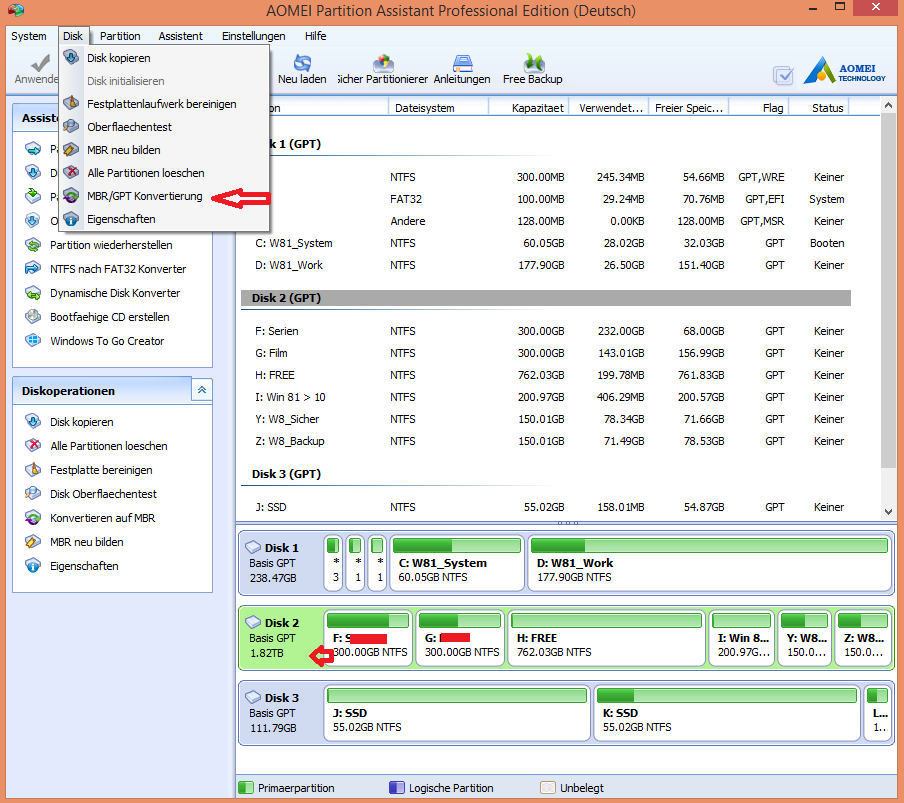Select D: W81_Work row in list

point(545,265)
